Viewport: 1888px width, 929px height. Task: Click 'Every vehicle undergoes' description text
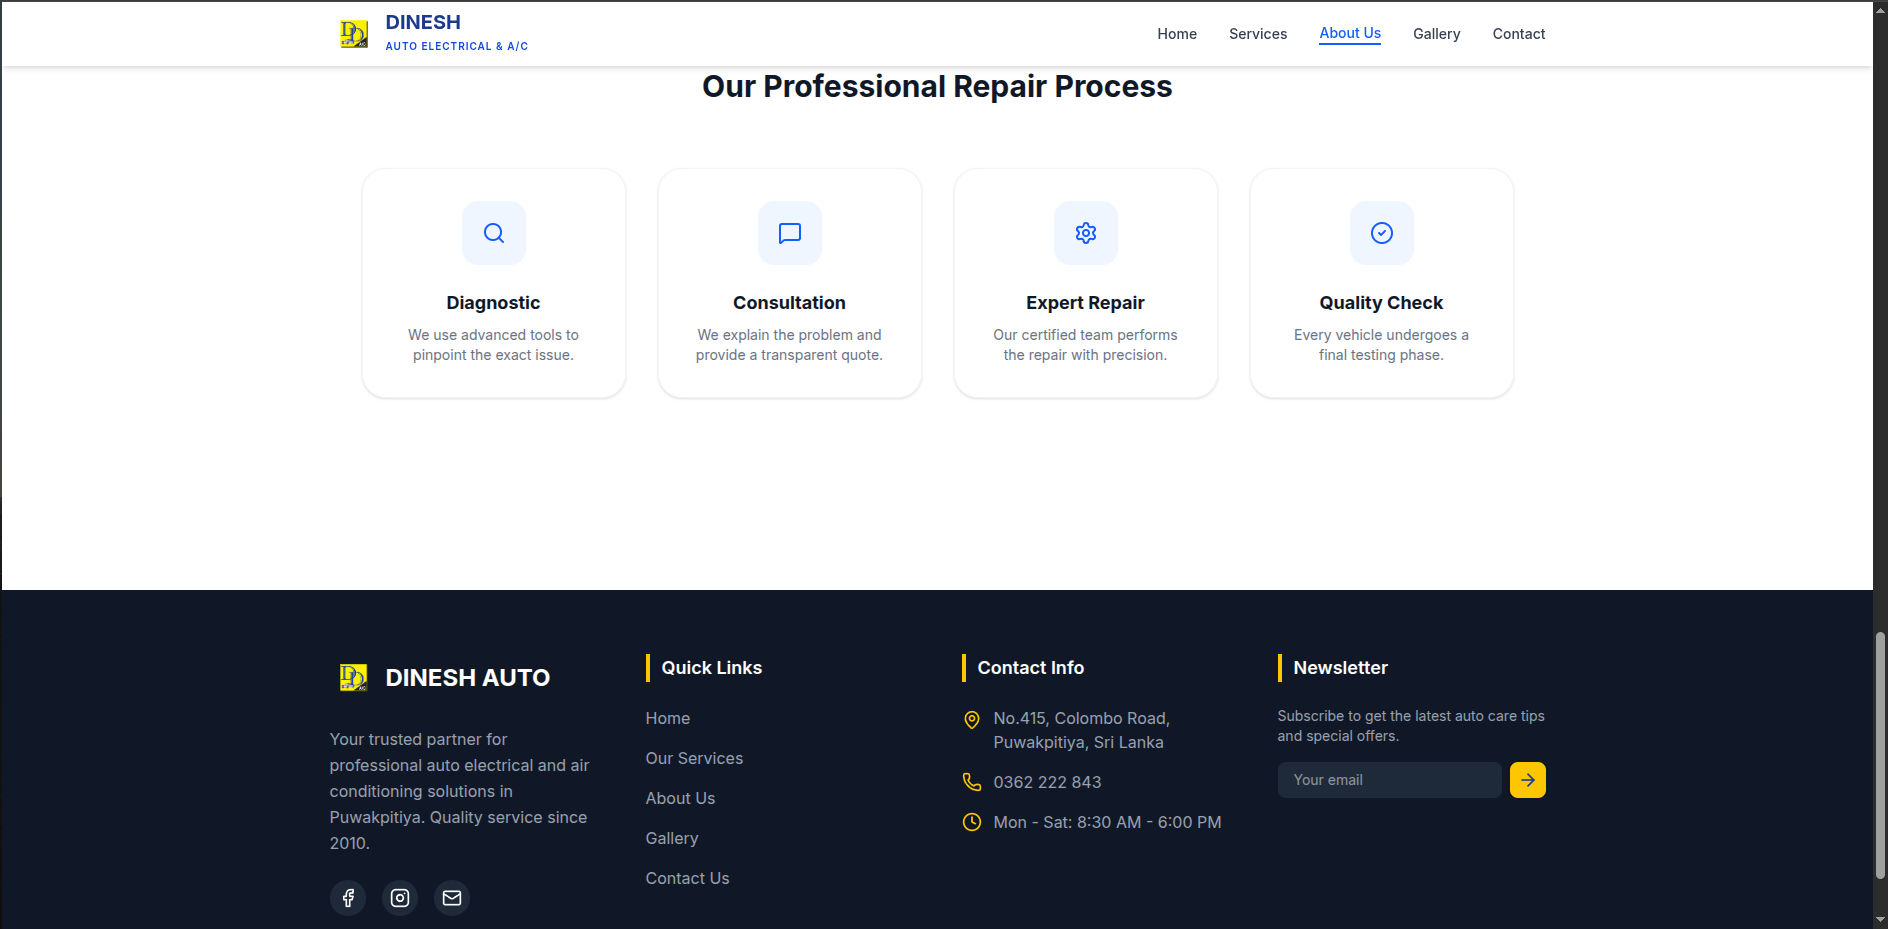[1381, 345]
